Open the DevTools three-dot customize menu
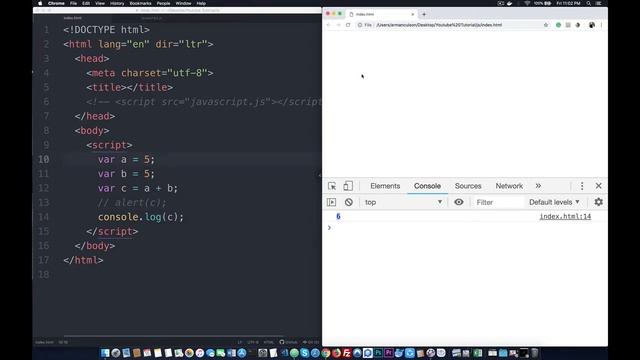 click(582, 186)
